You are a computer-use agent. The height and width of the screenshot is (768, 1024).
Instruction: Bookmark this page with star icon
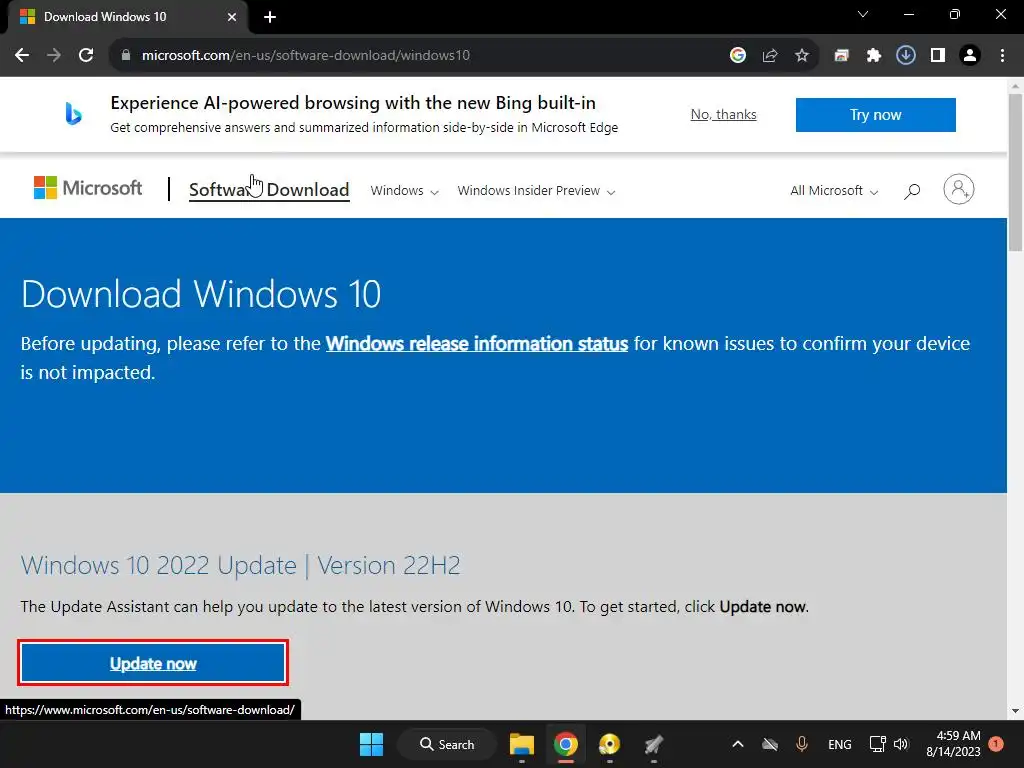coord(802,56)
